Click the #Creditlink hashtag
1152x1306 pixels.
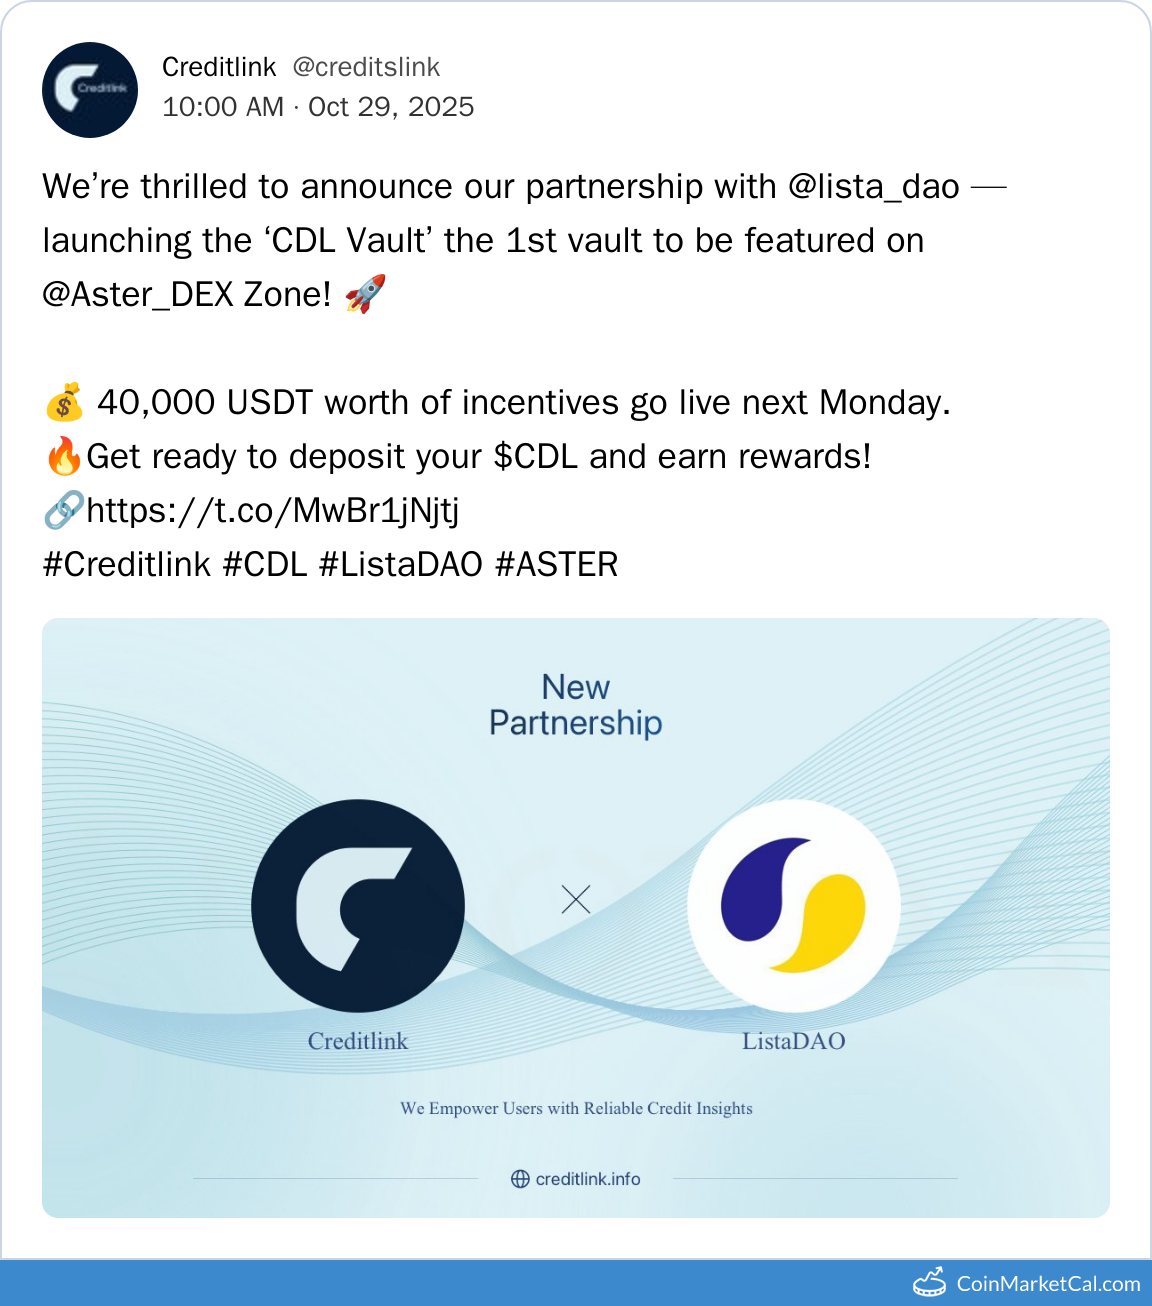[x=127, y=565]
